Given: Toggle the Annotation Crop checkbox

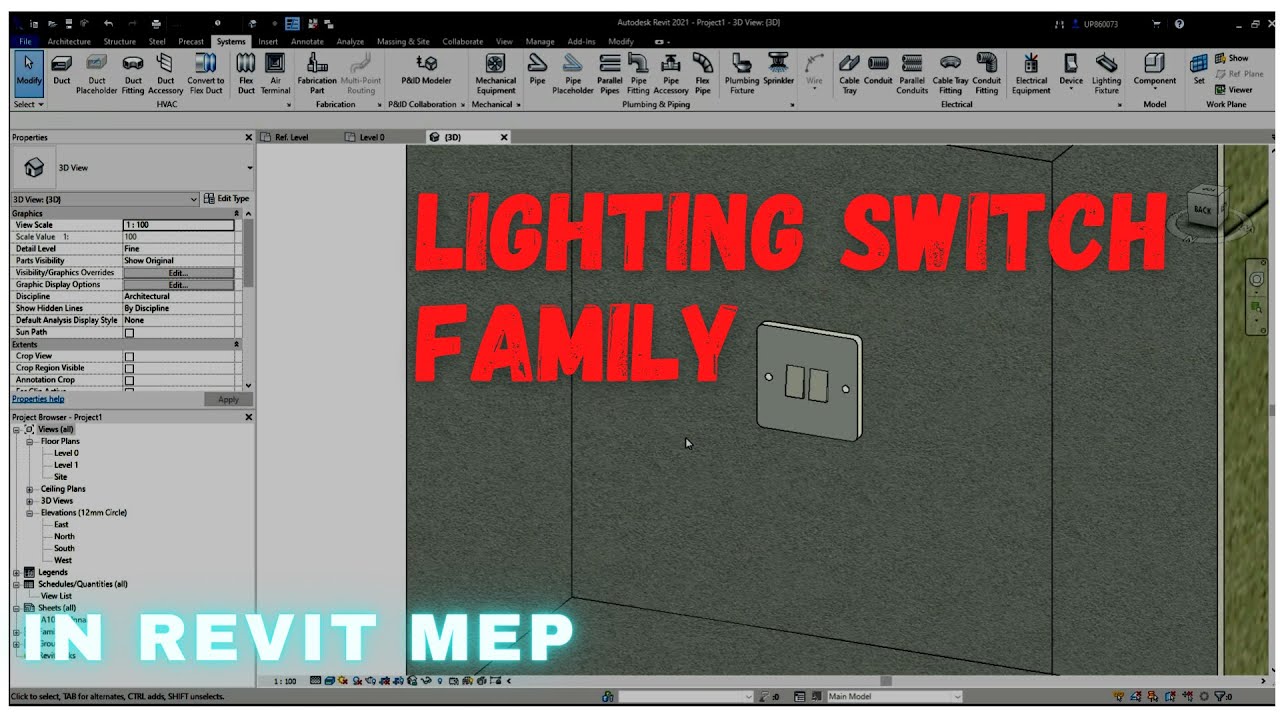Looking at the screenshot, I should (129, 380).
